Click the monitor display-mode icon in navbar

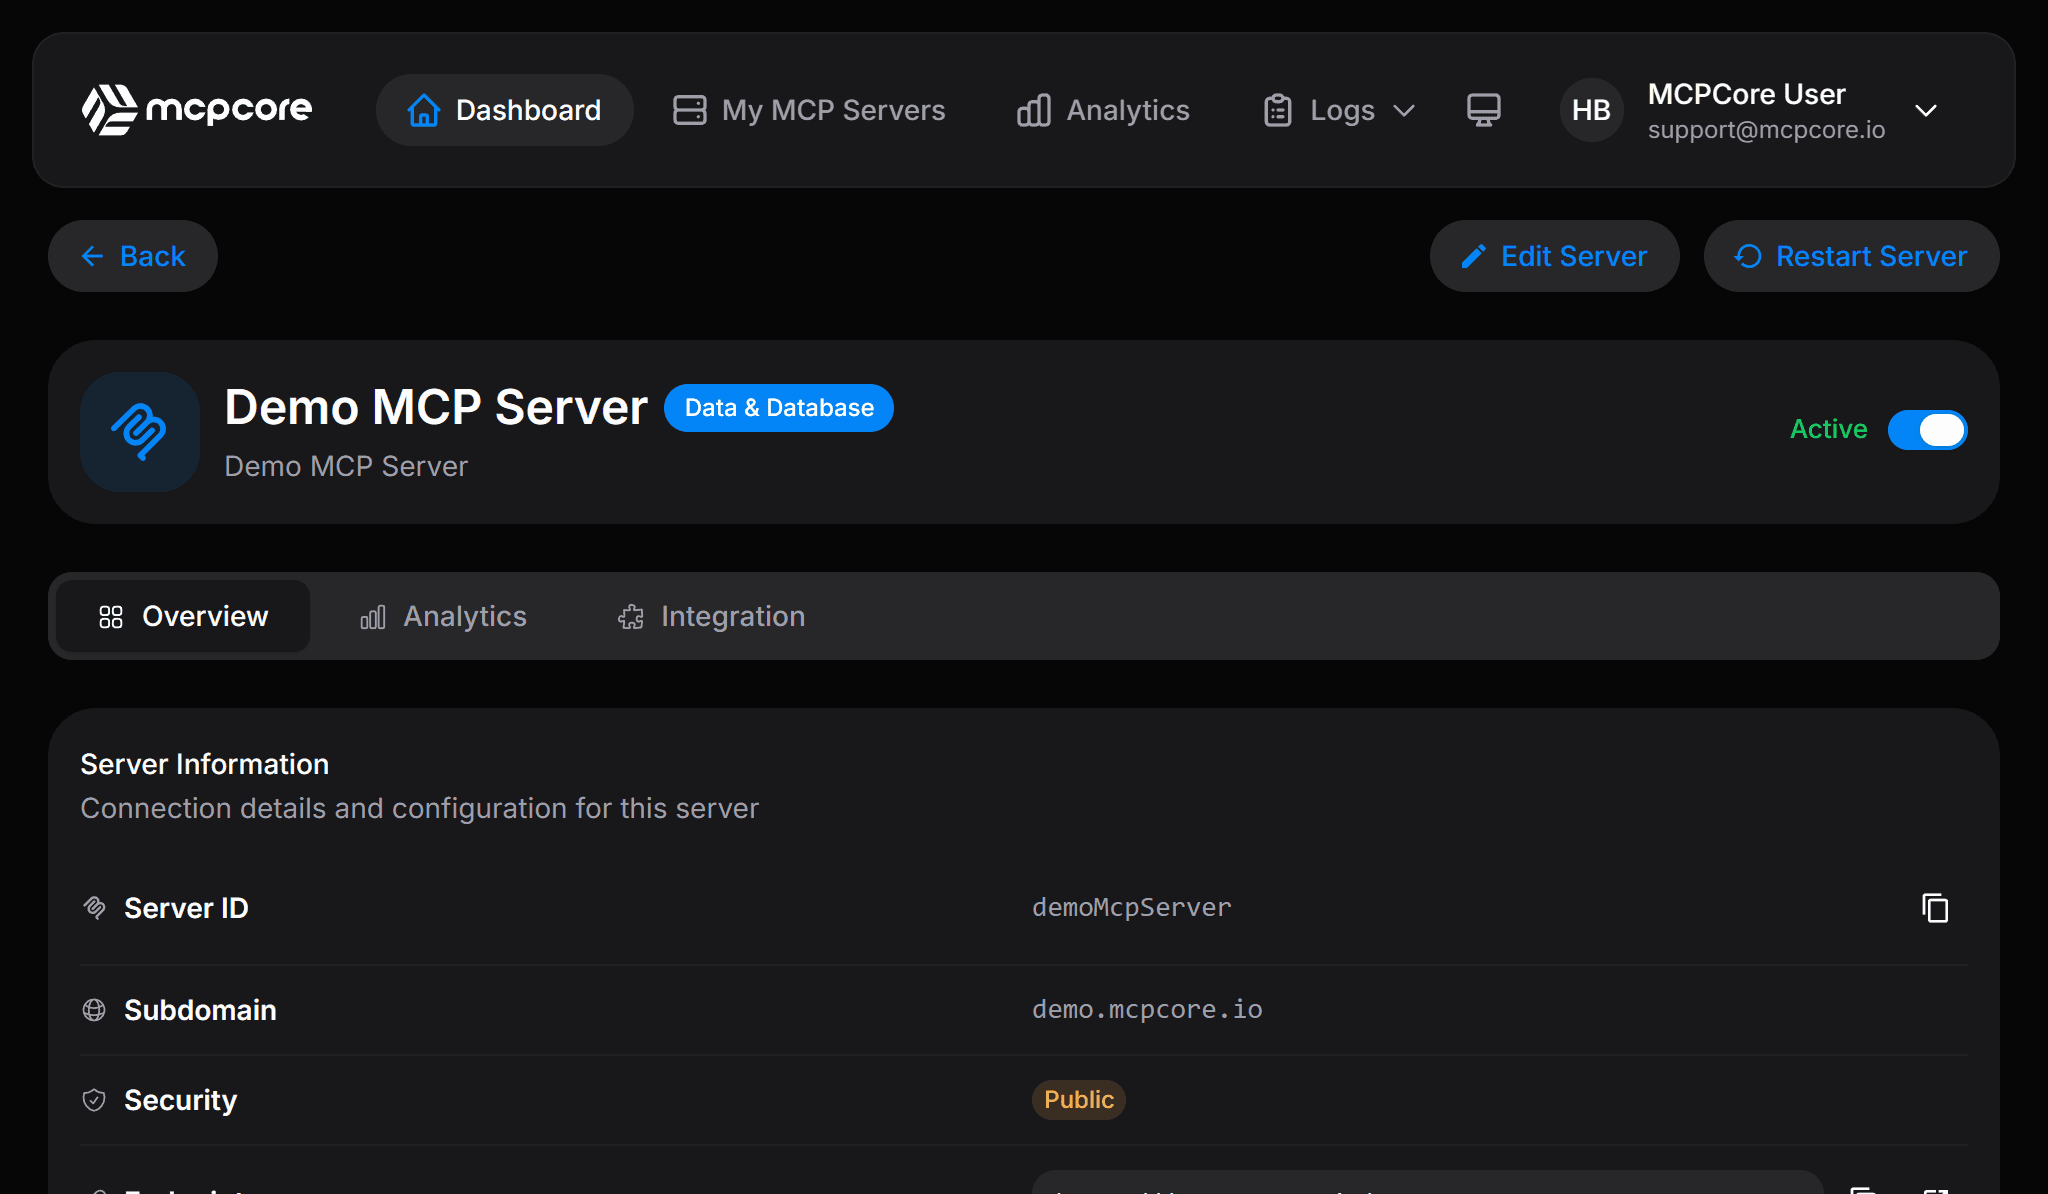point(1484,110)
